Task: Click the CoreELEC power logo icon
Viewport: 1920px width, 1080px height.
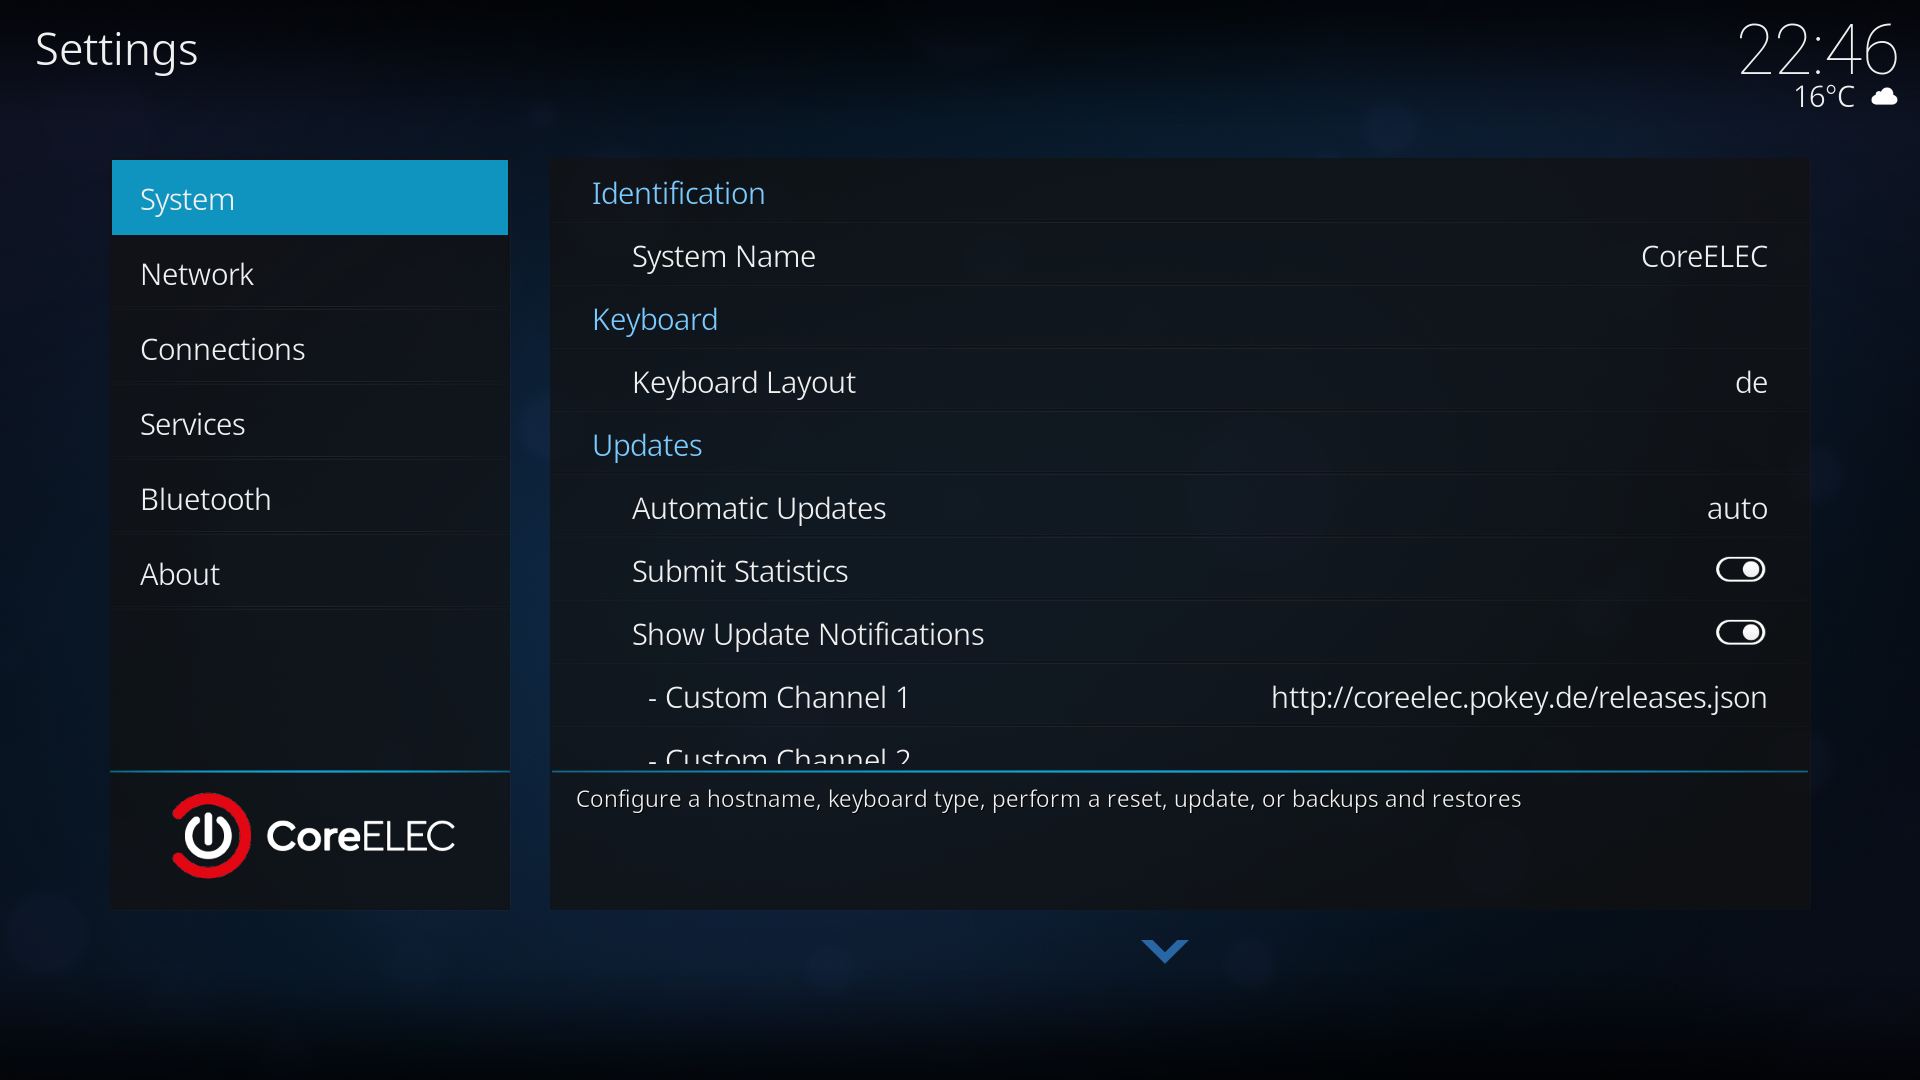Action: 210,835
